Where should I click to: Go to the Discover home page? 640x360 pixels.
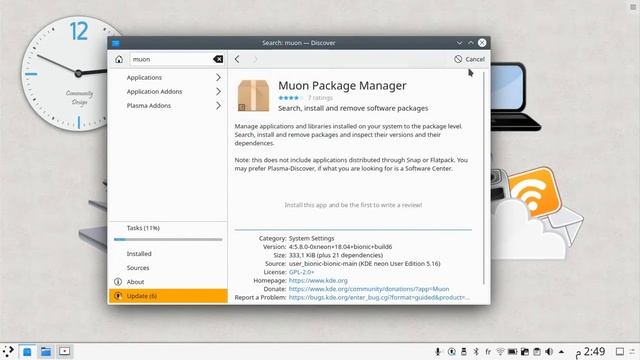coord(119,59)
